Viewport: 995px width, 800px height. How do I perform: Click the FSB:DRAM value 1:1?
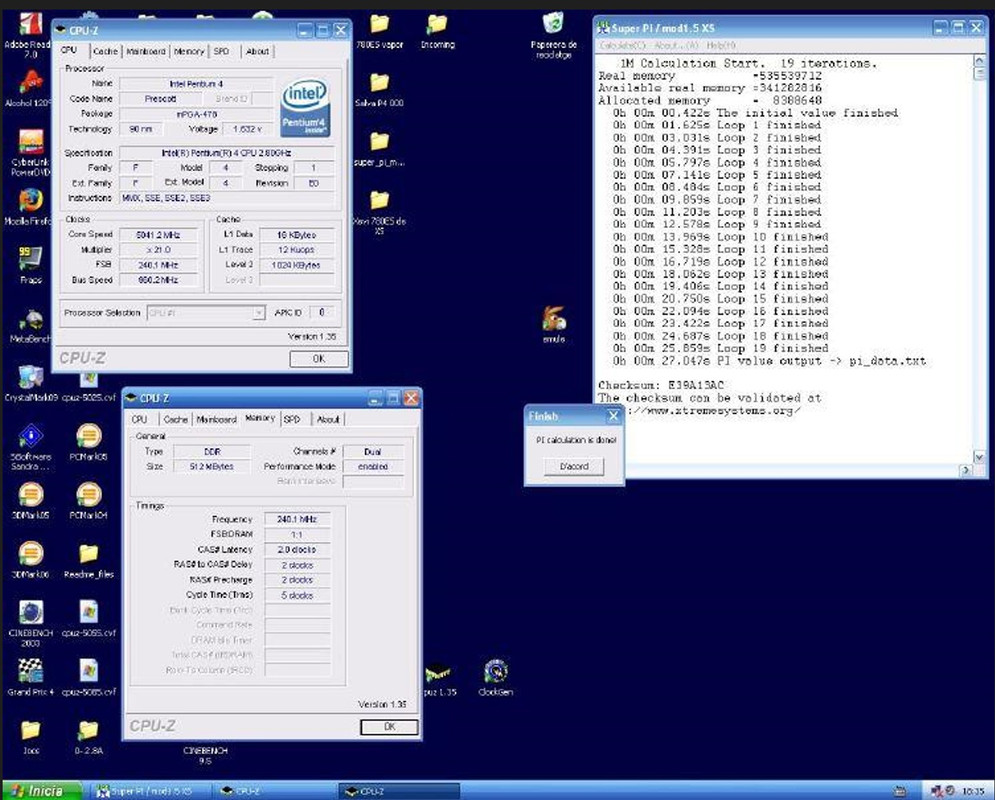point(296,534)
